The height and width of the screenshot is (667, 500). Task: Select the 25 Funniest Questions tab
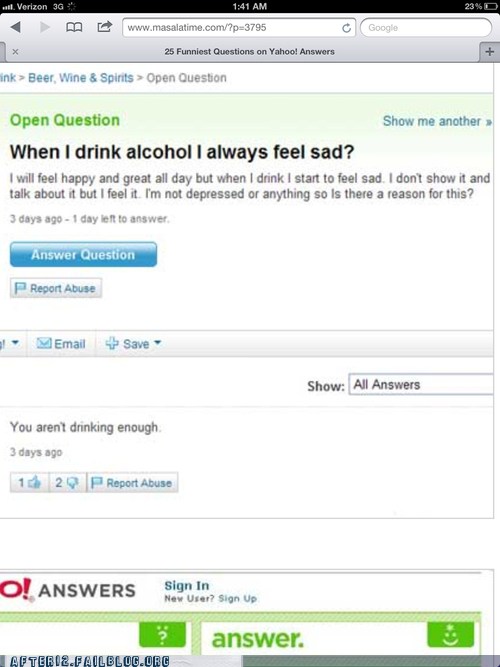click(249, 51)
